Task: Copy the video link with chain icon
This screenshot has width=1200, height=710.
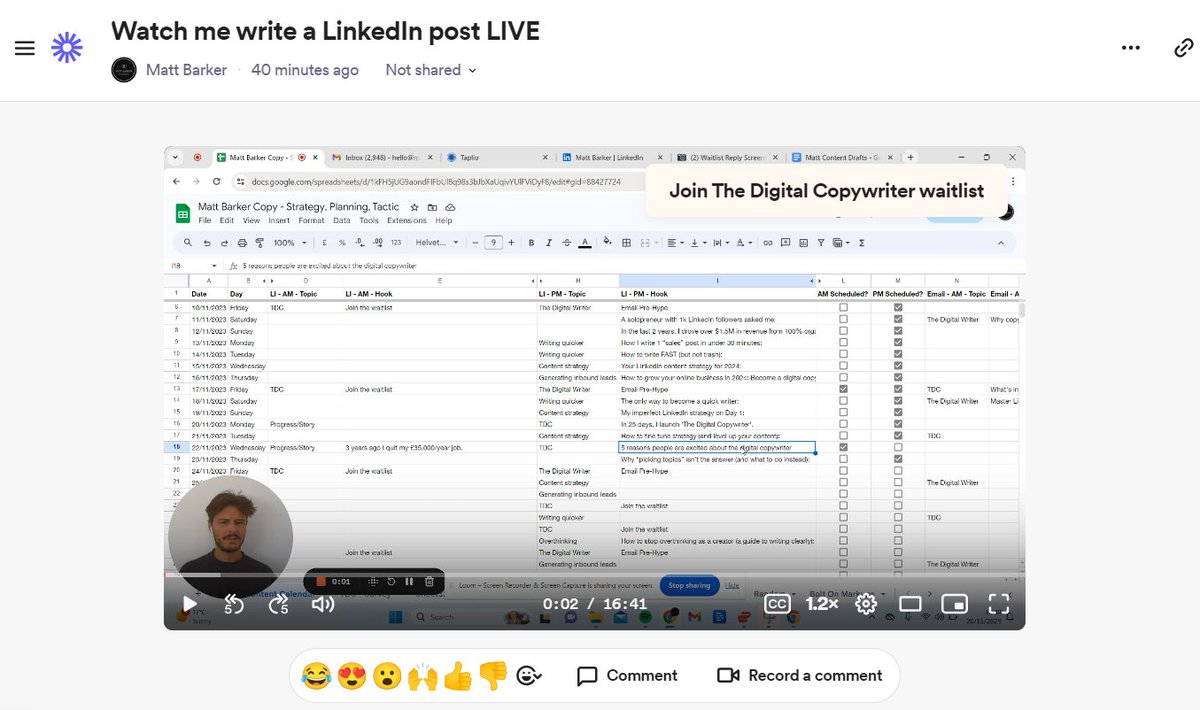Action: point(1183,48)
